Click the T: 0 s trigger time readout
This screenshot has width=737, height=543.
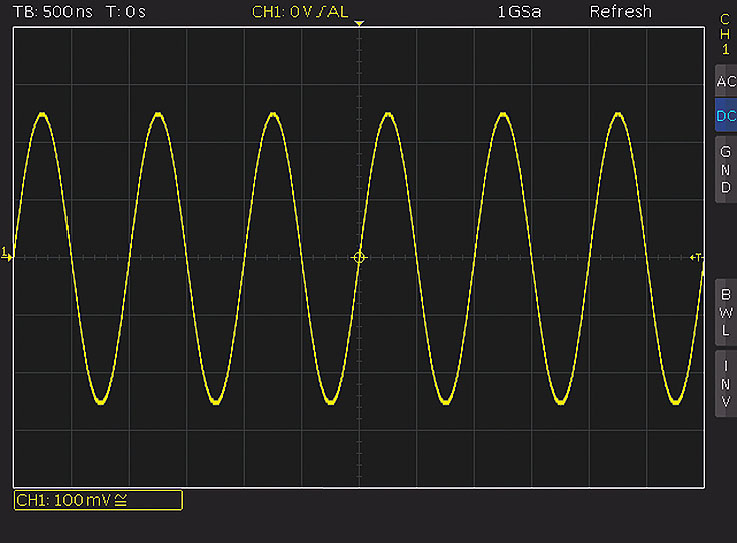126,12
